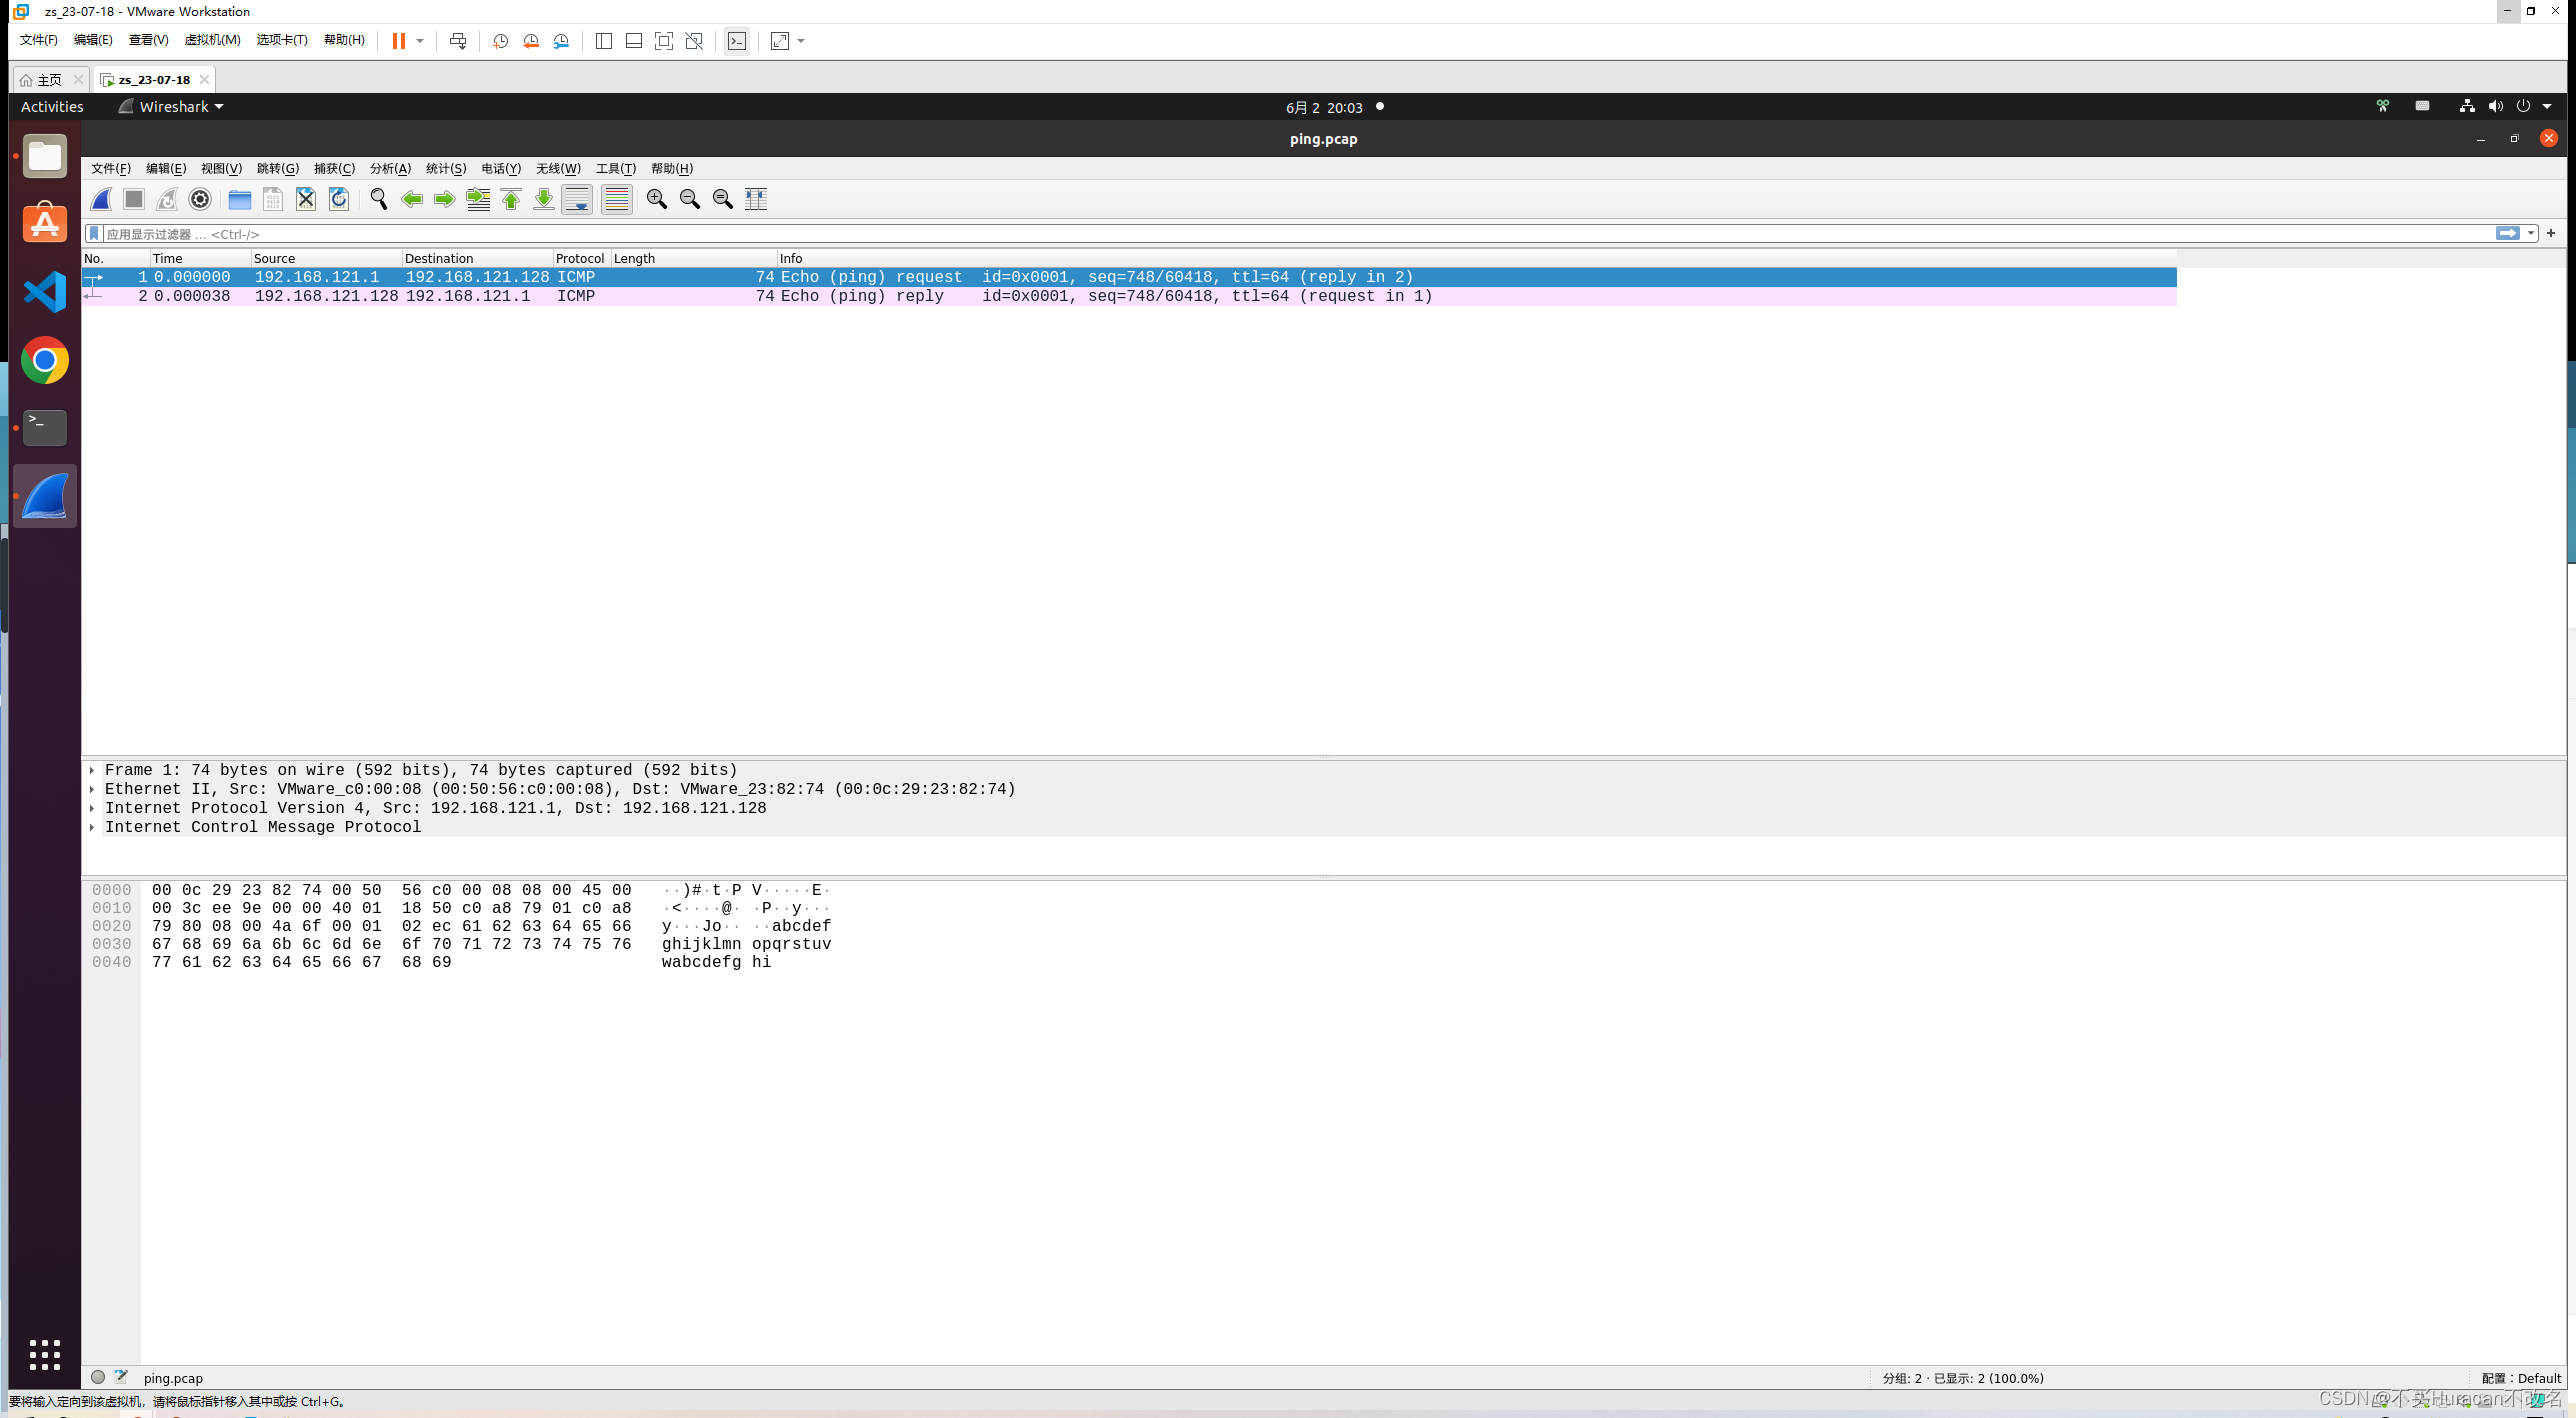This screenshot has width=2576, height=1418.
Task: Toggle auto-scroll to last packet
Action: click(577, 199)
